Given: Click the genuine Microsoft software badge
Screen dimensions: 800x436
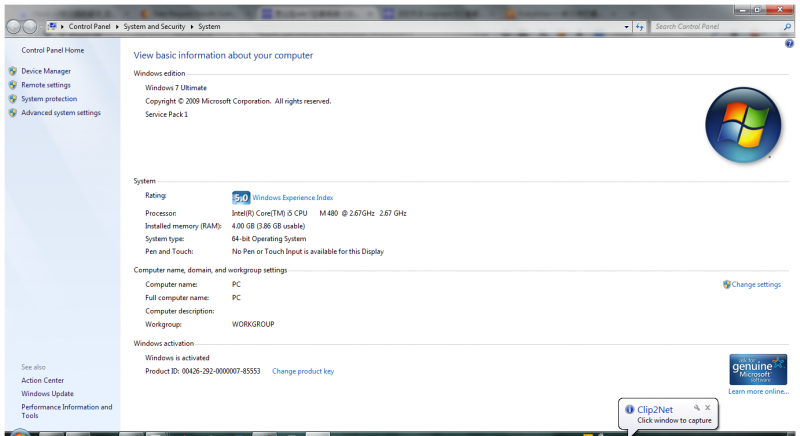Looking at the screenshot, I should pos(758,369).
